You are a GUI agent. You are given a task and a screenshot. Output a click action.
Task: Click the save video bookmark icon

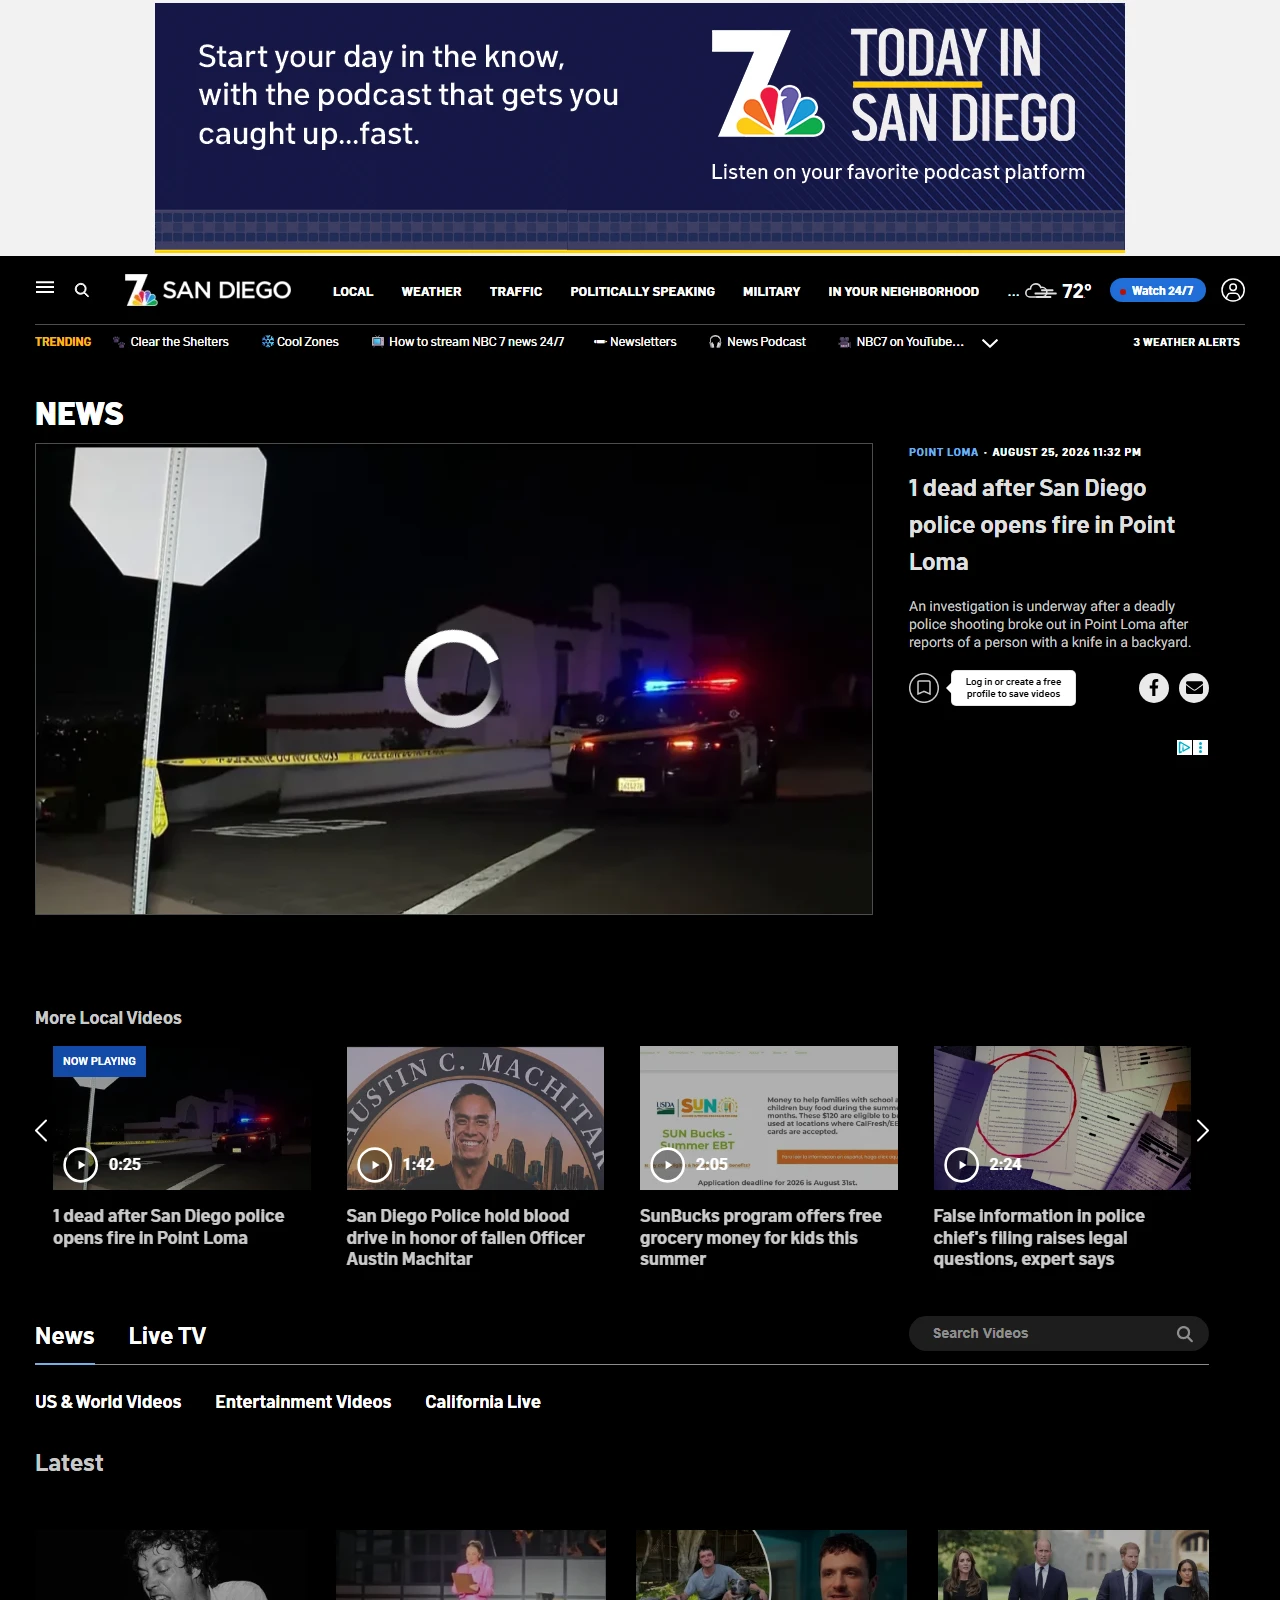[x=924, y=688]
